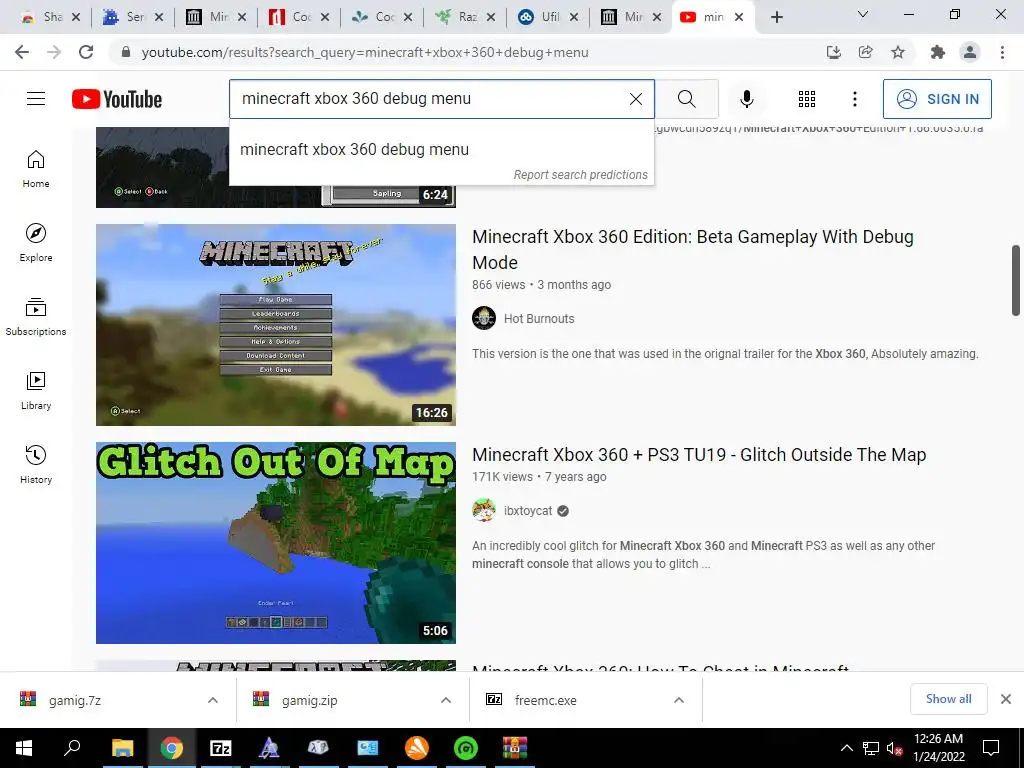This screenshot has width=1024, height=768.
Task: Open the tab search dropdown arrow
Action: [x=862, y=14]
